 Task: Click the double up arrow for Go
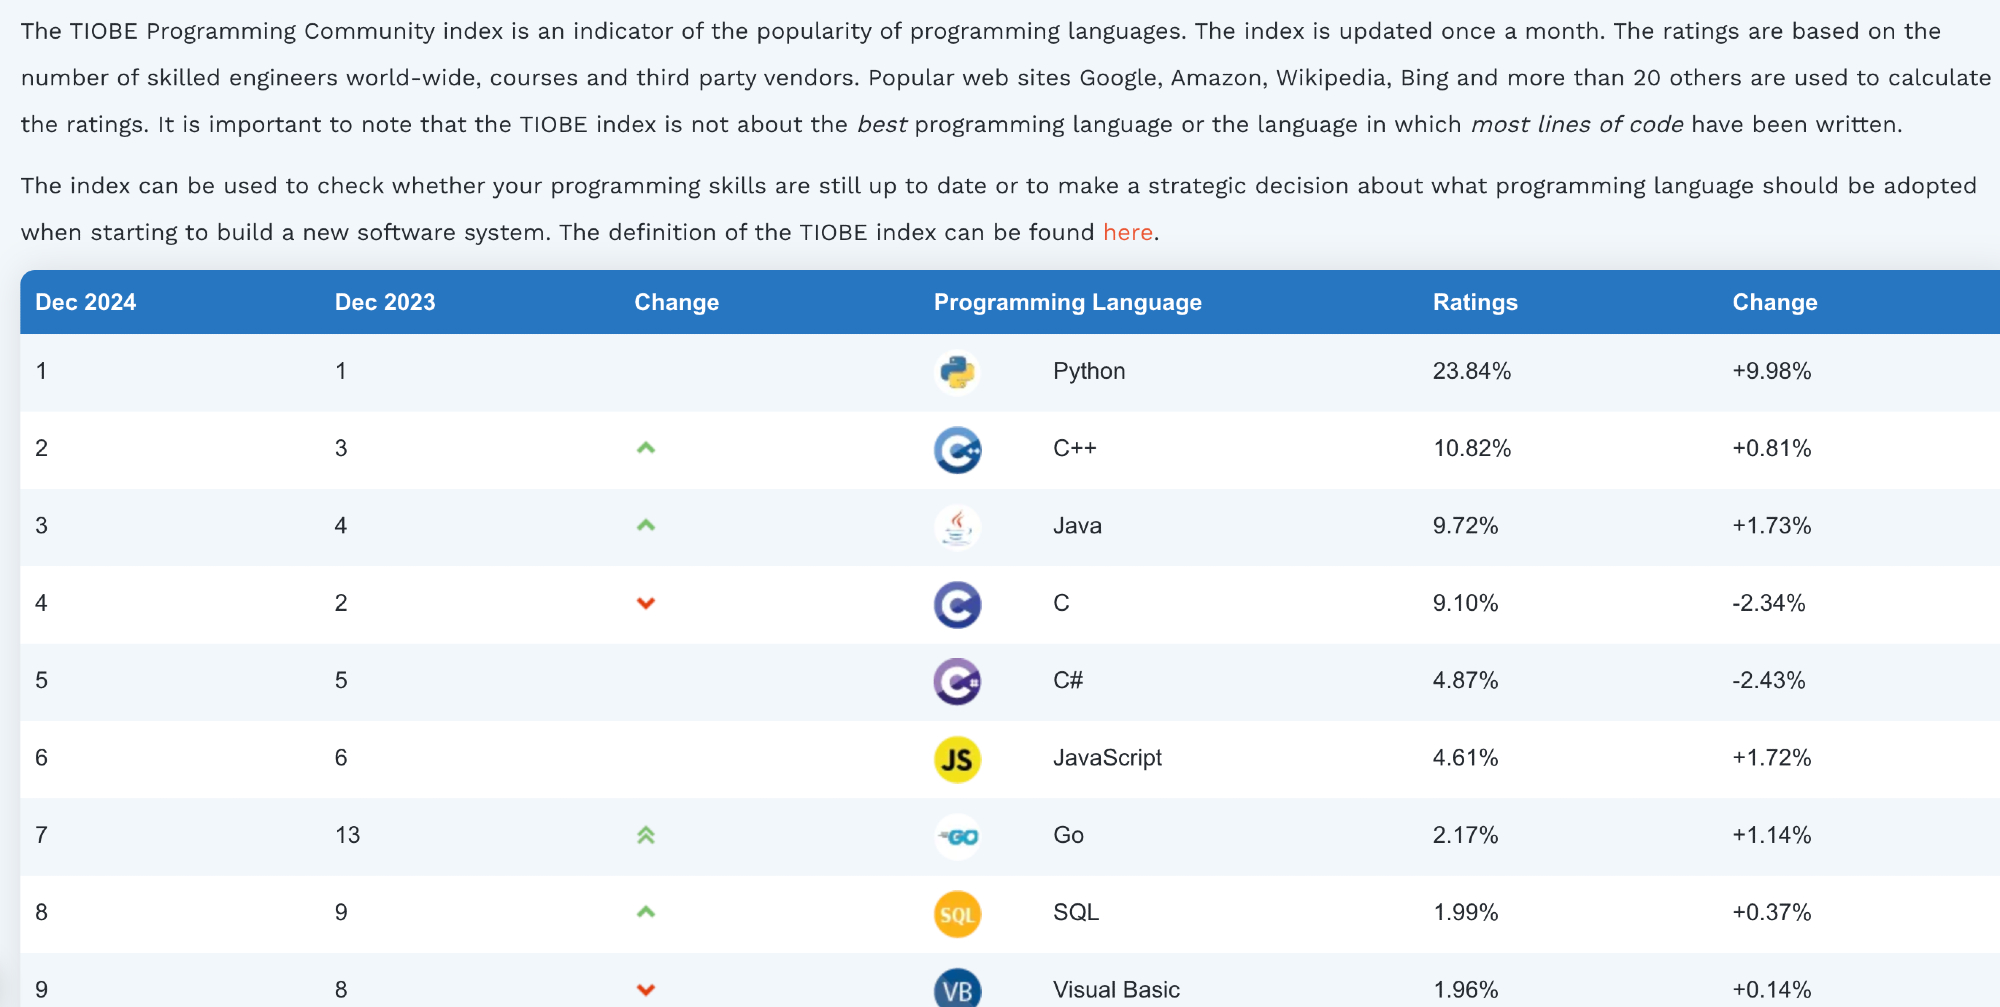(646, 835)
